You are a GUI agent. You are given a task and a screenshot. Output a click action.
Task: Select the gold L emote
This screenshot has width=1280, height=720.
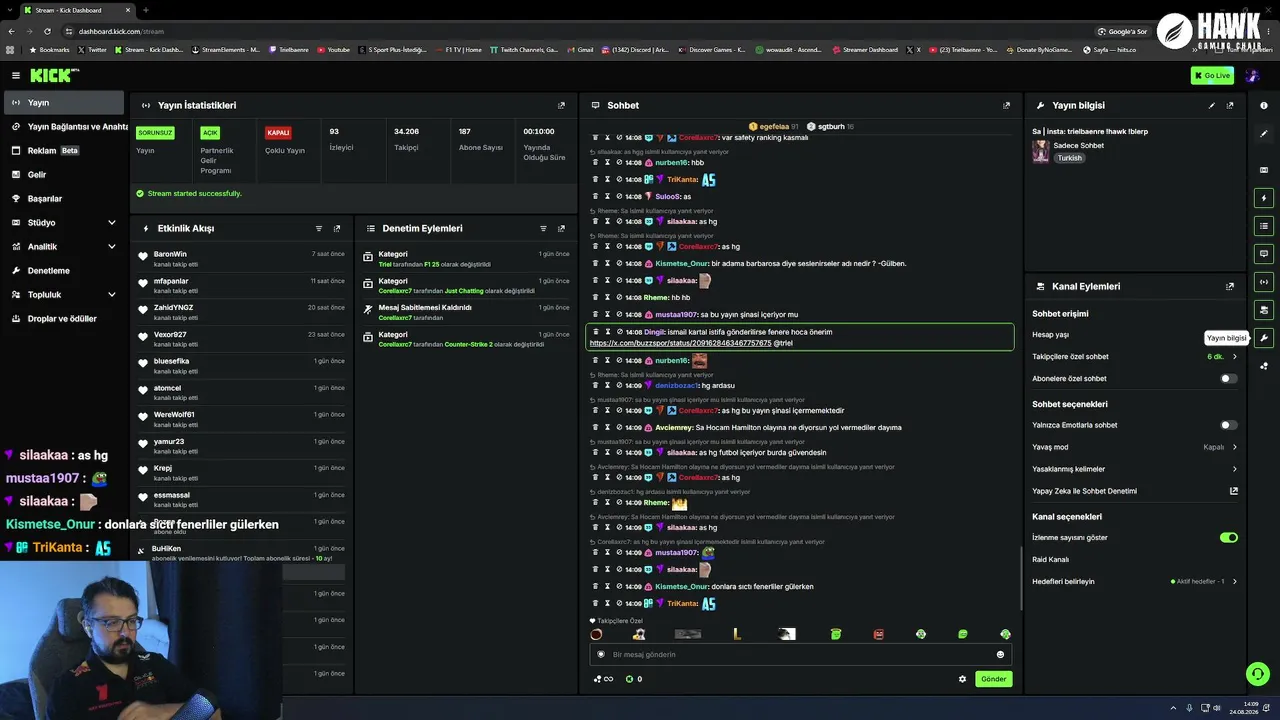737,634
